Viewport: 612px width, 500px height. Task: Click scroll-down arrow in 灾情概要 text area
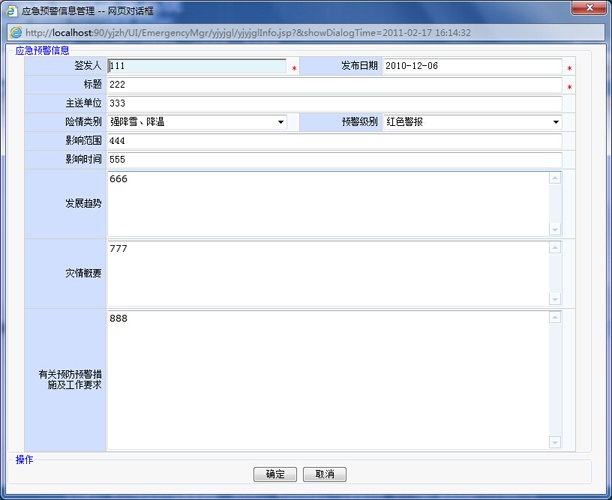(x=555, y=298)
